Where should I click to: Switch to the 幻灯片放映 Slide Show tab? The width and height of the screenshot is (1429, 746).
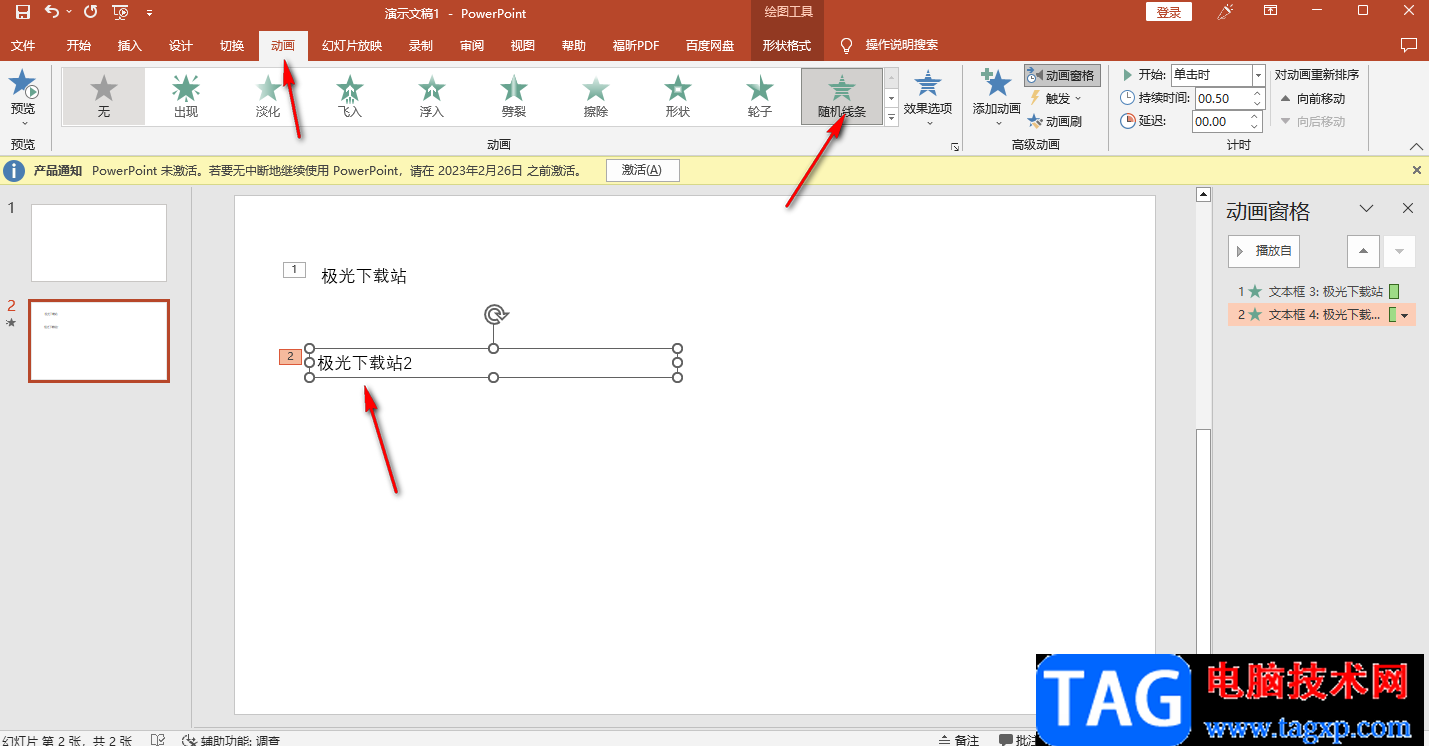pyautogui.click(x=352, y=45)
